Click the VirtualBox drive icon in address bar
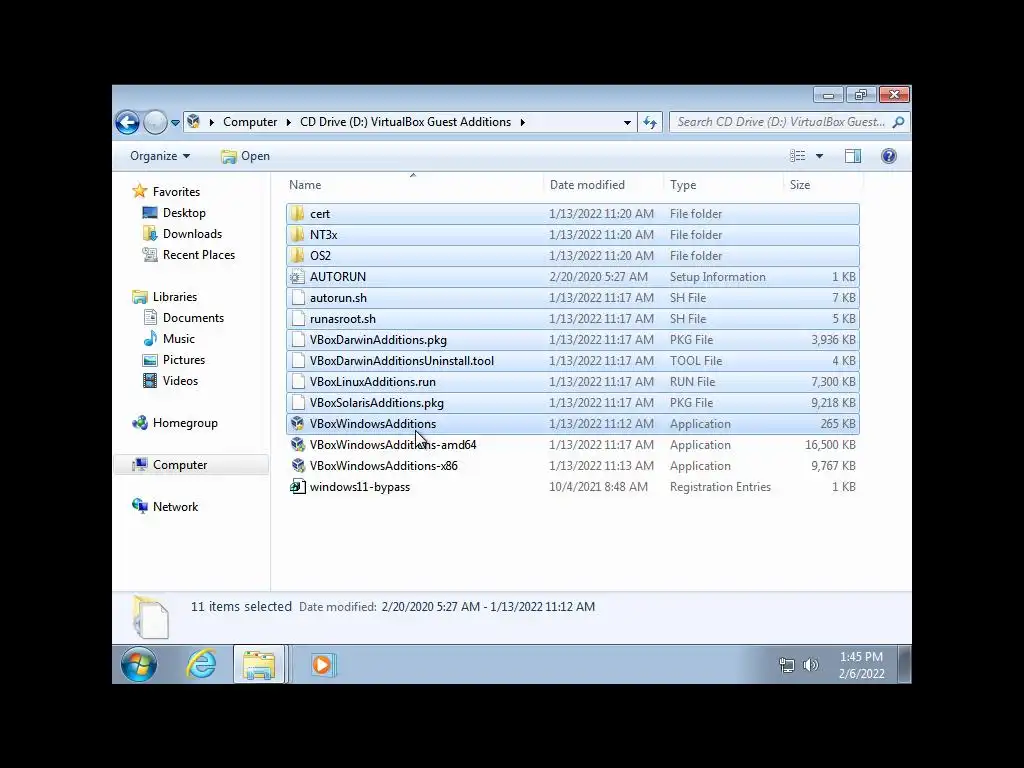Screen dimensions: 1024x768 193,121
